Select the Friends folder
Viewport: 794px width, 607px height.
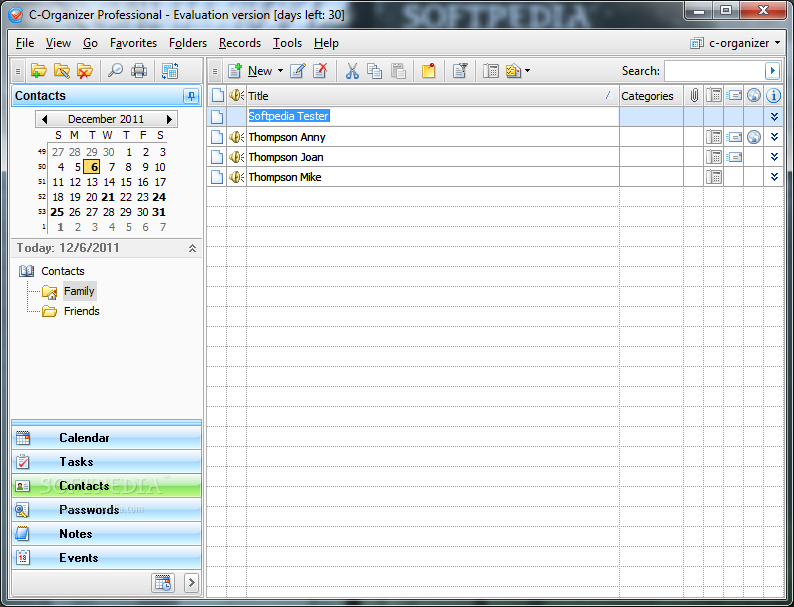(82, 311)
